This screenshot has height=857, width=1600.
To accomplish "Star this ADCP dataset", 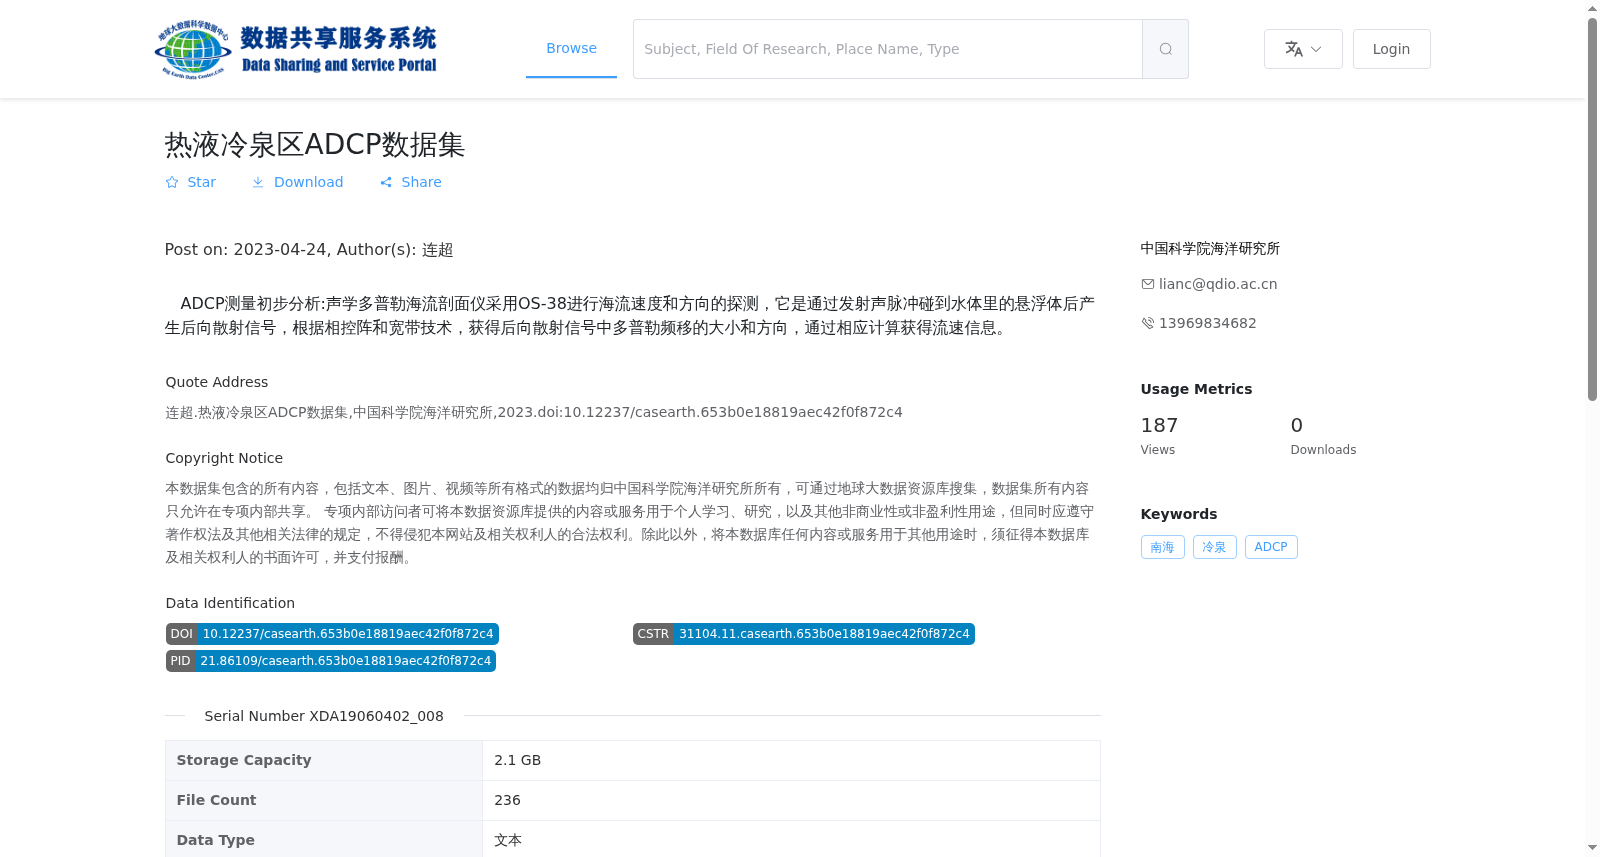I will point(191,182).
